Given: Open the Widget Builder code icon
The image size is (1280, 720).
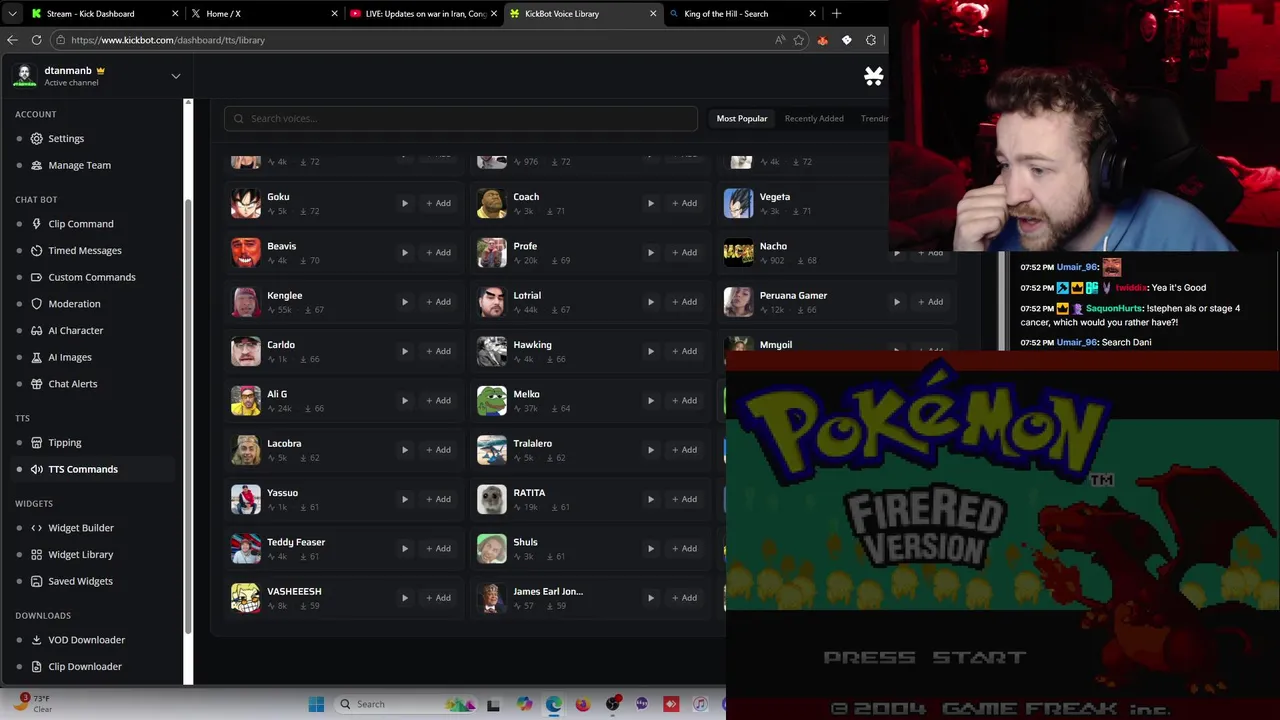Looking at the screenshot, I should tap(37, 528).
